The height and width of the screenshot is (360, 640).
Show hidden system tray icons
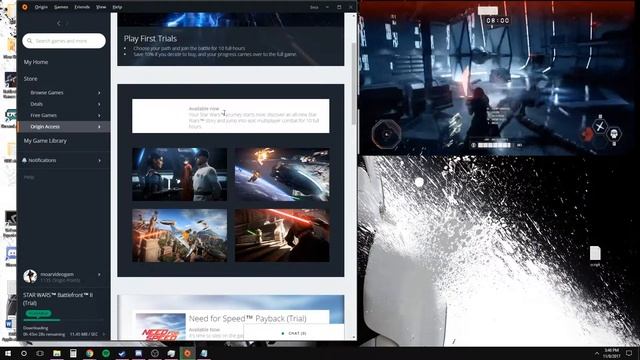[x=597, y=353]
